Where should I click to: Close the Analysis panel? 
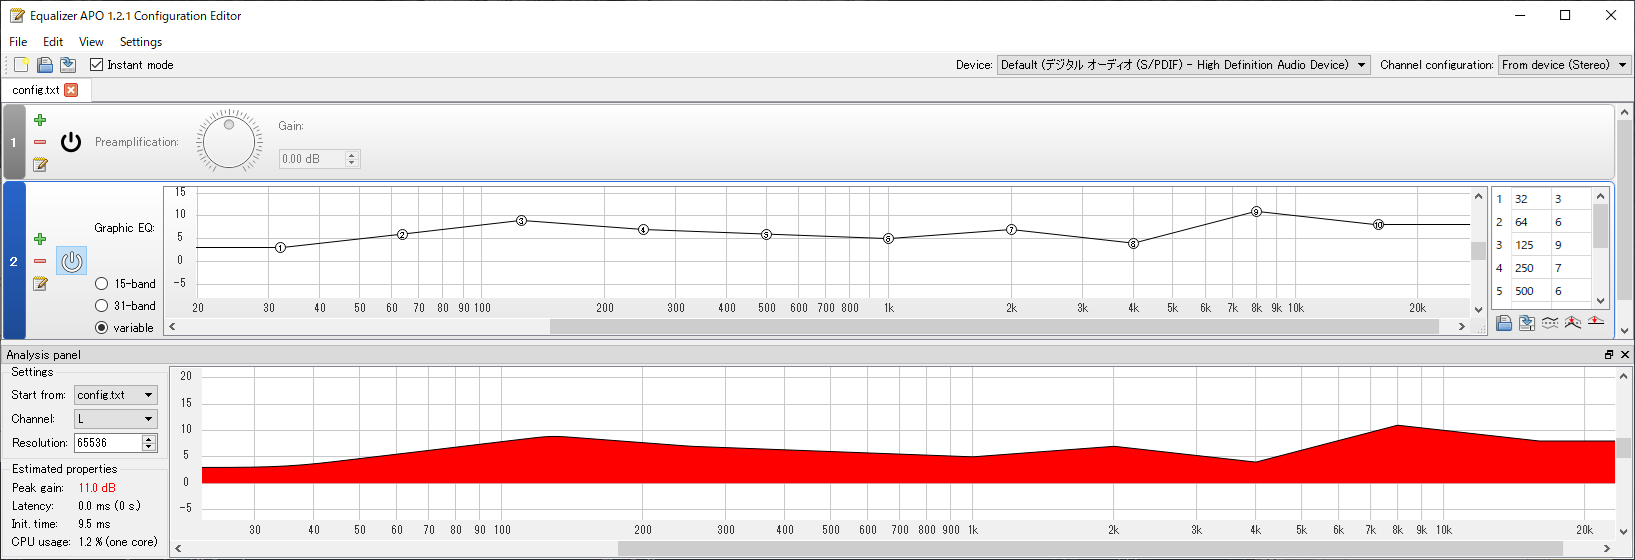[1625, 355]
